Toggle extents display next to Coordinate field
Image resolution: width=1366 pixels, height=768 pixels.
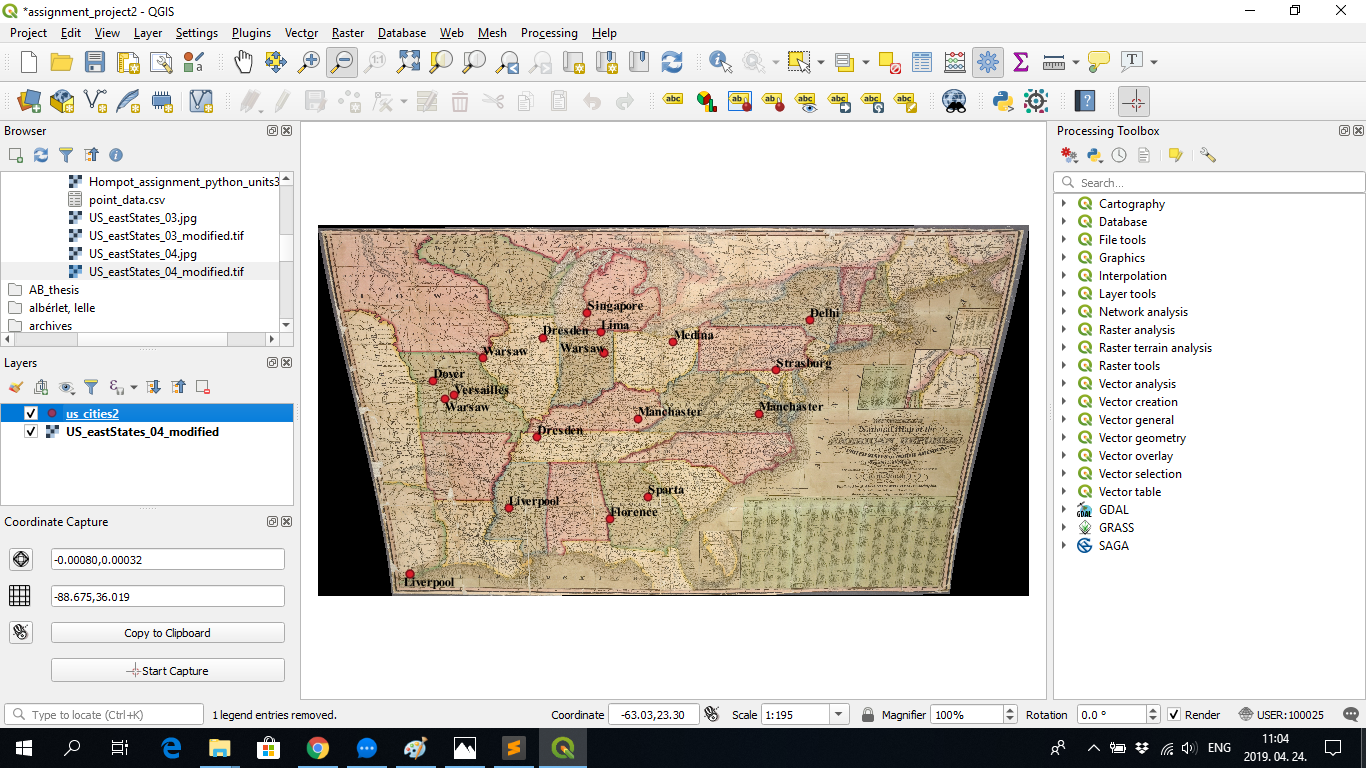pyautogui.click(x=712, y=715)
